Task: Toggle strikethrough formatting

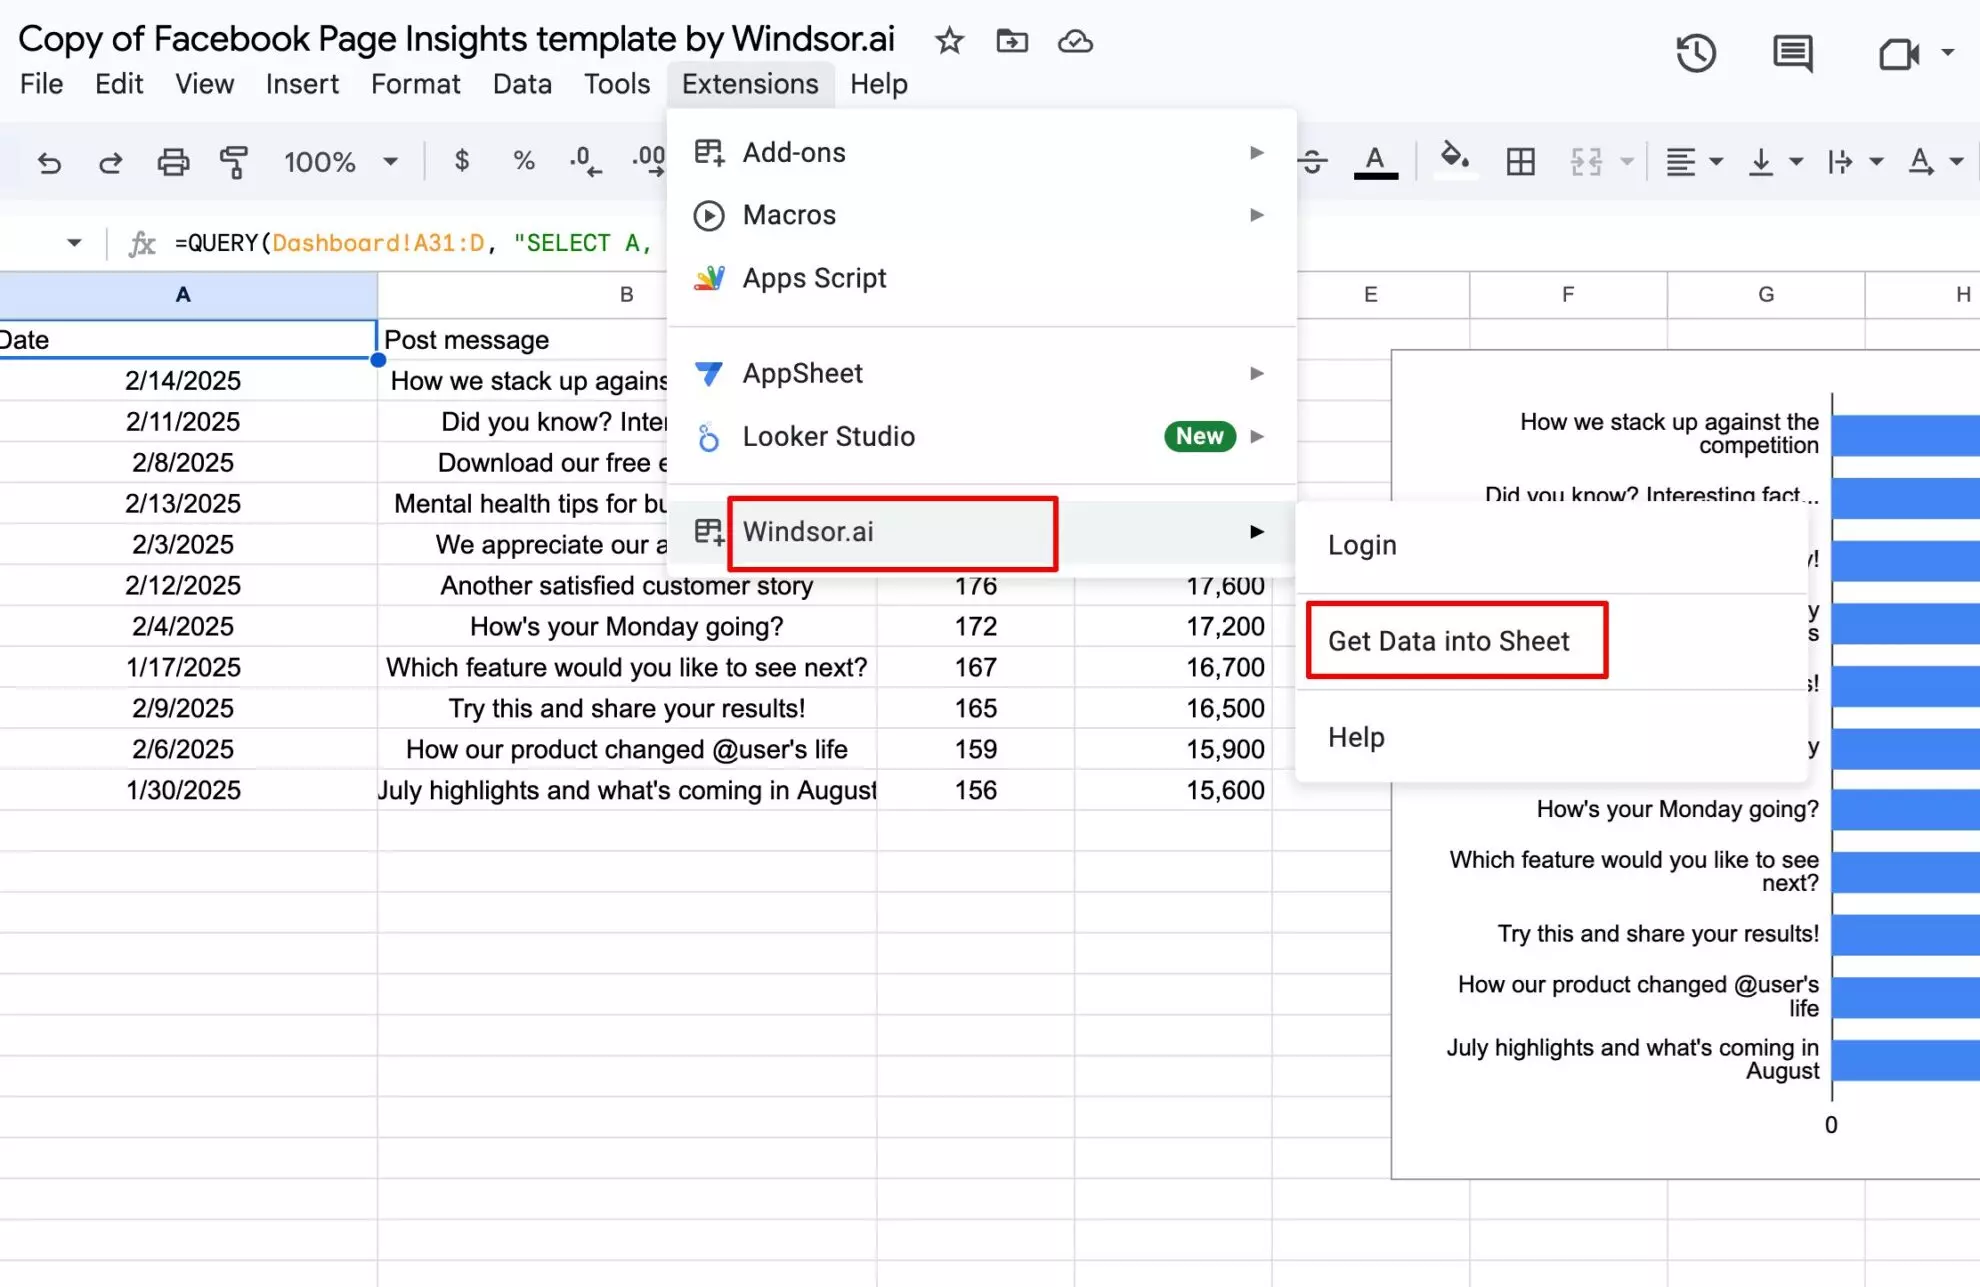Action: 1312,161
